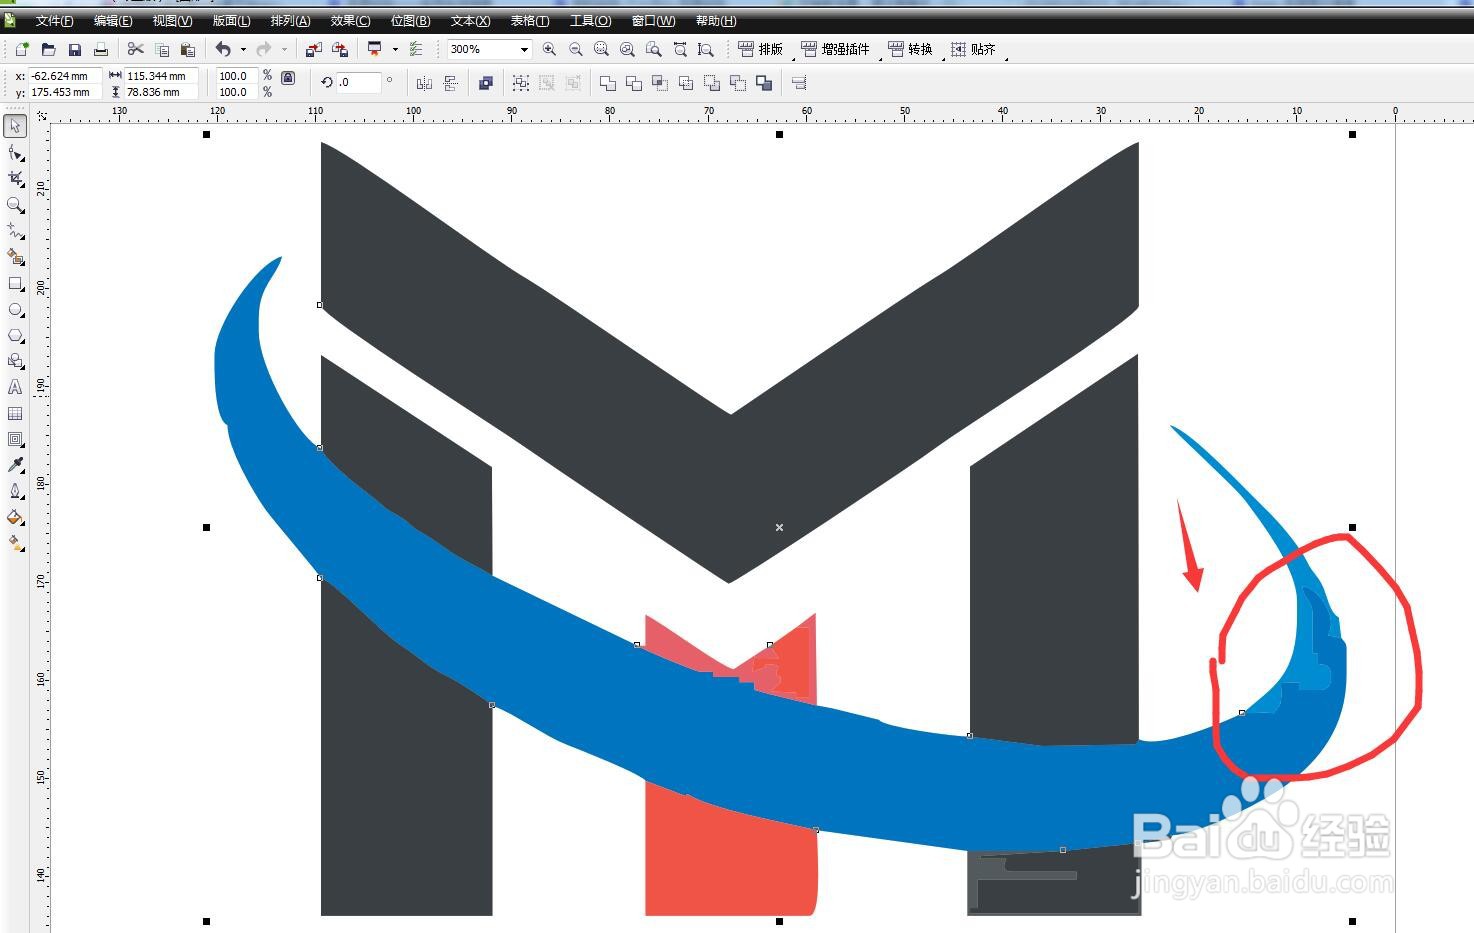Open the 300% zoom level dropdown
The image size is (1474, 933).
[x=523, y=48]
